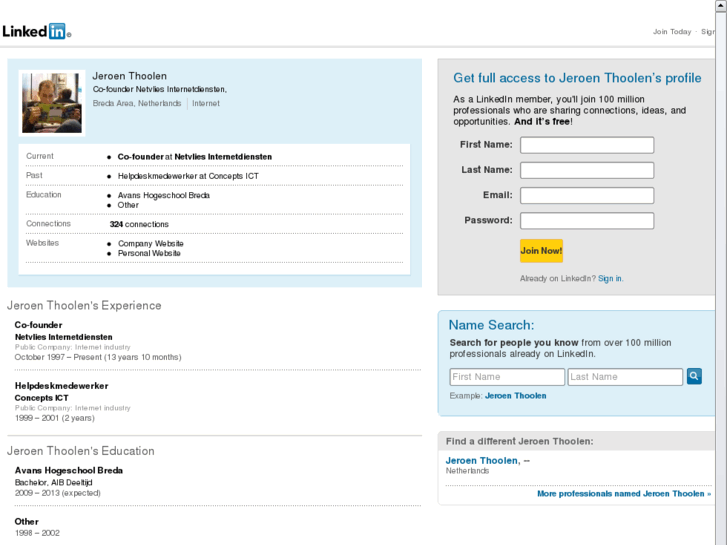The width and height of the screenshot is (727, 545).
Task: Focus the Name Search Last Name box
Action: click(x=625, y=377)
